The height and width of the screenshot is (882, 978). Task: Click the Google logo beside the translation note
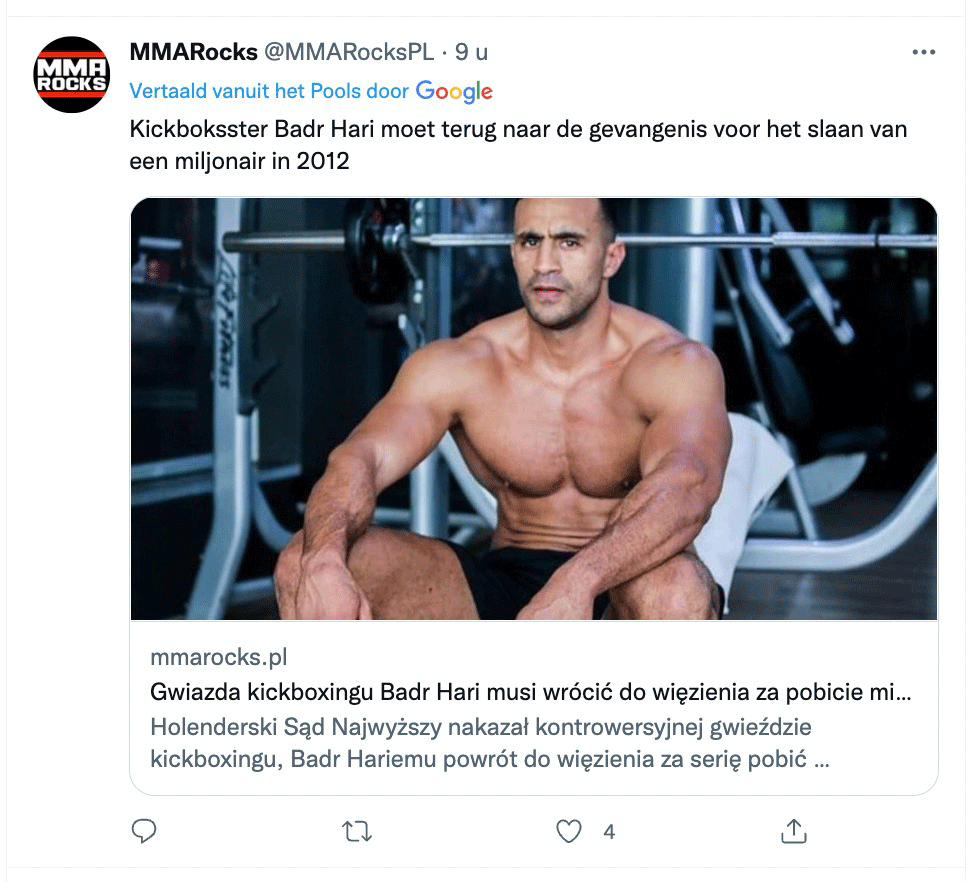tap(454, 92)
